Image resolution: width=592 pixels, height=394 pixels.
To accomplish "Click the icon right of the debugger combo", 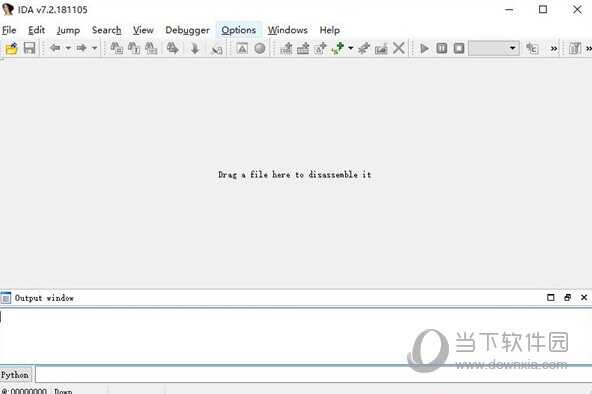I will click(x=532, y=48).
